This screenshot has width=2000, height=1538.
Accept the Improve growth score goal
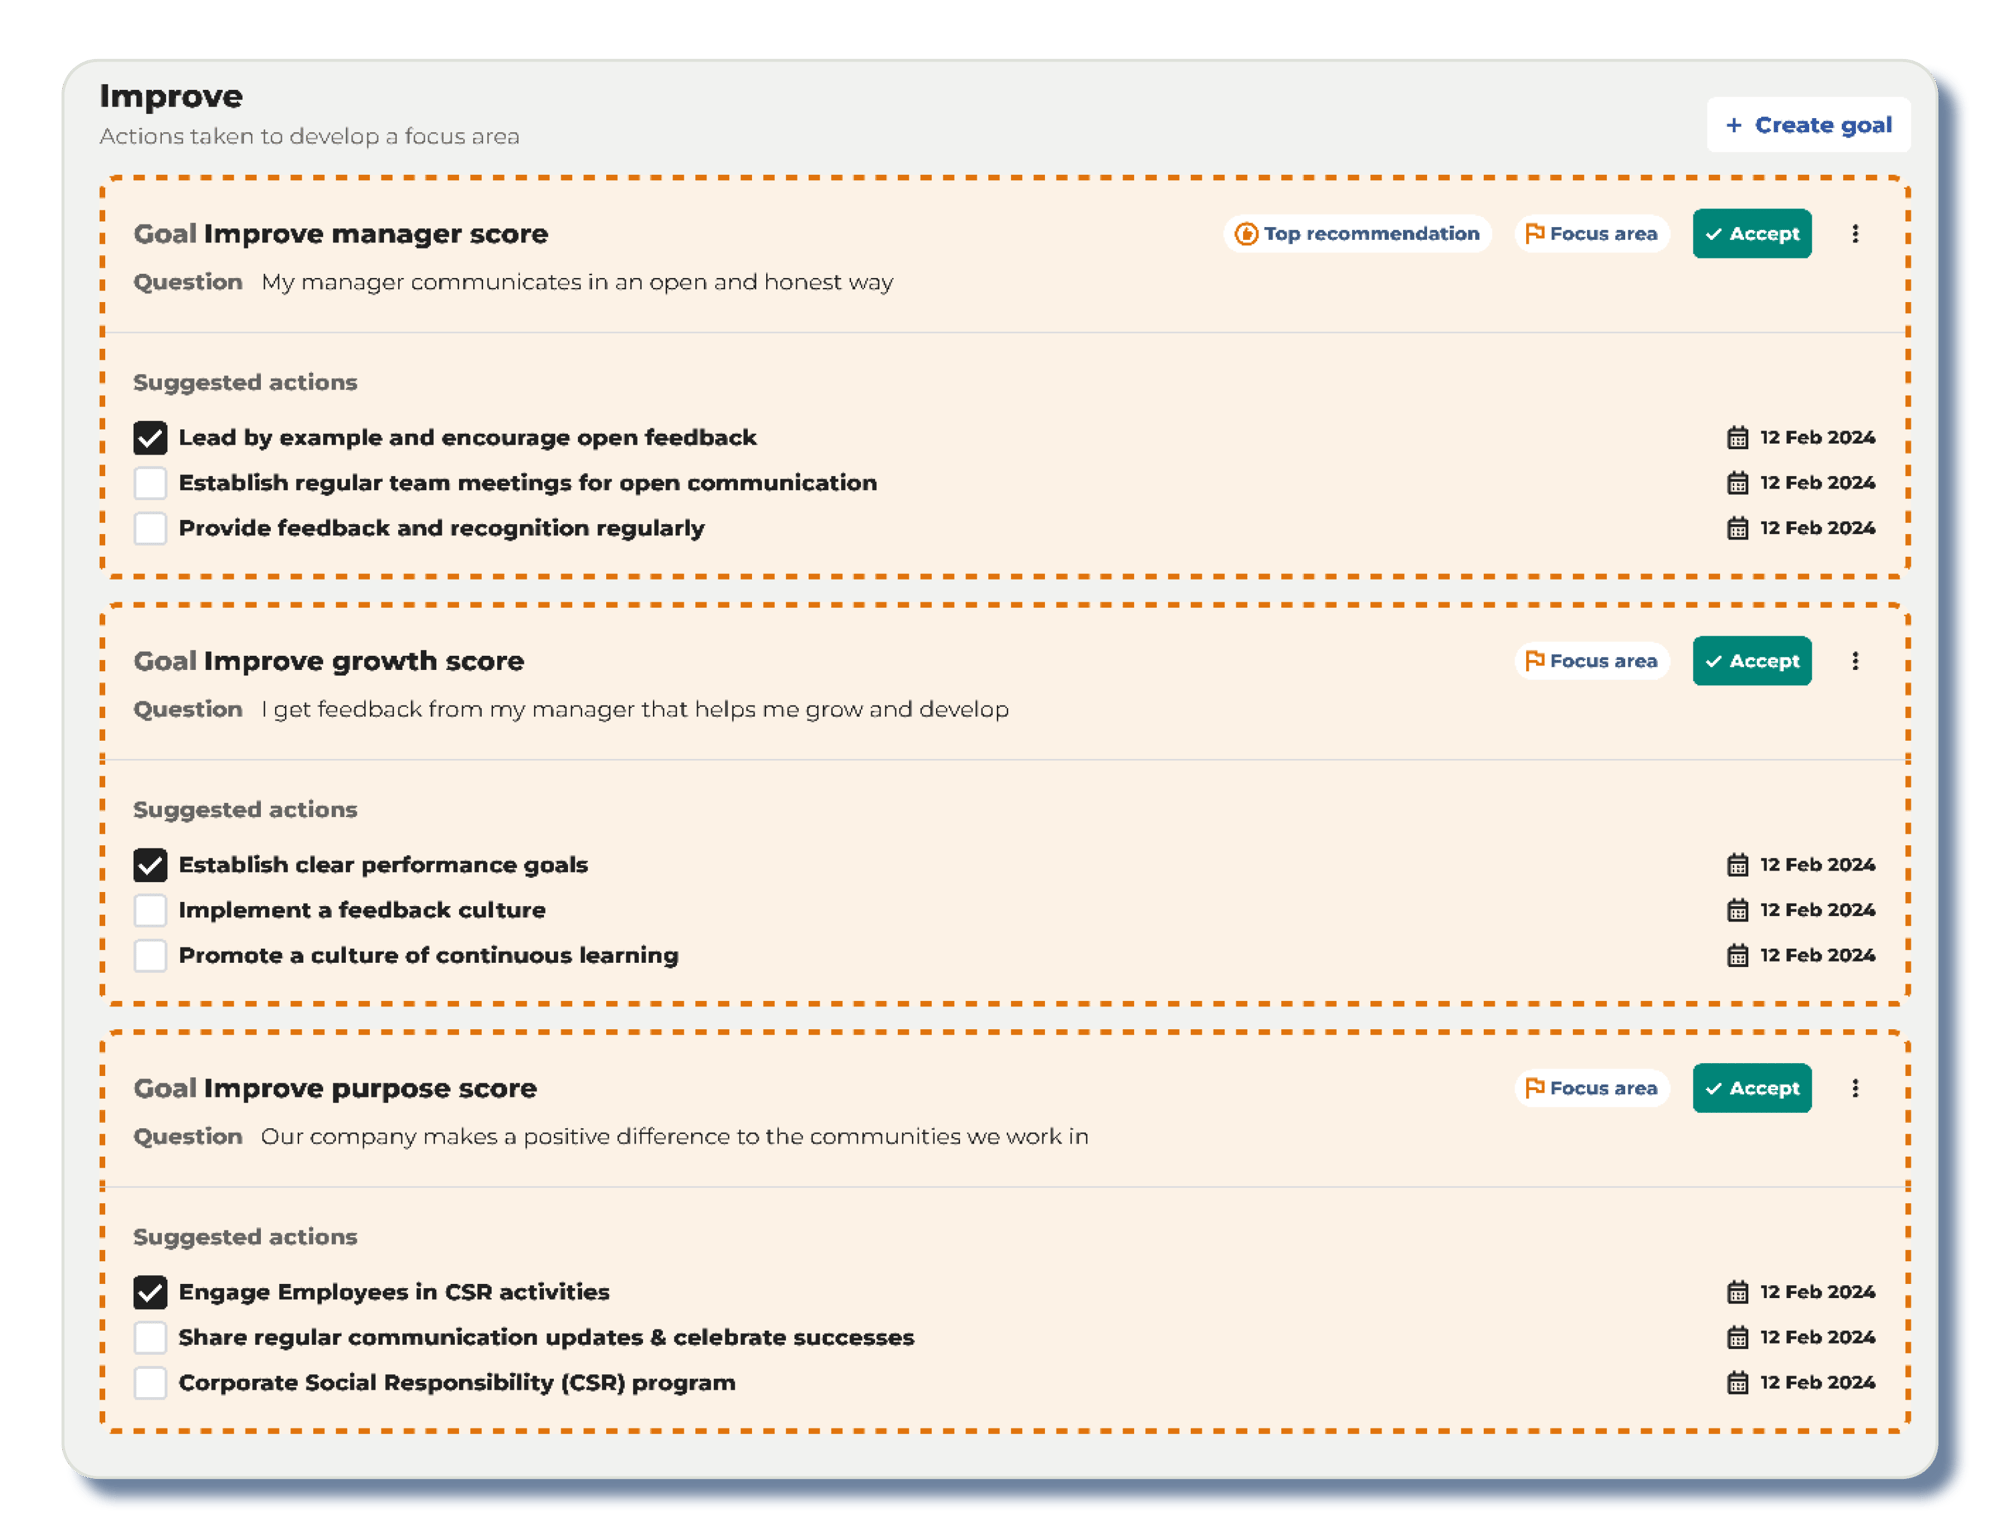pyautogui.click(x=1753, y=661)
